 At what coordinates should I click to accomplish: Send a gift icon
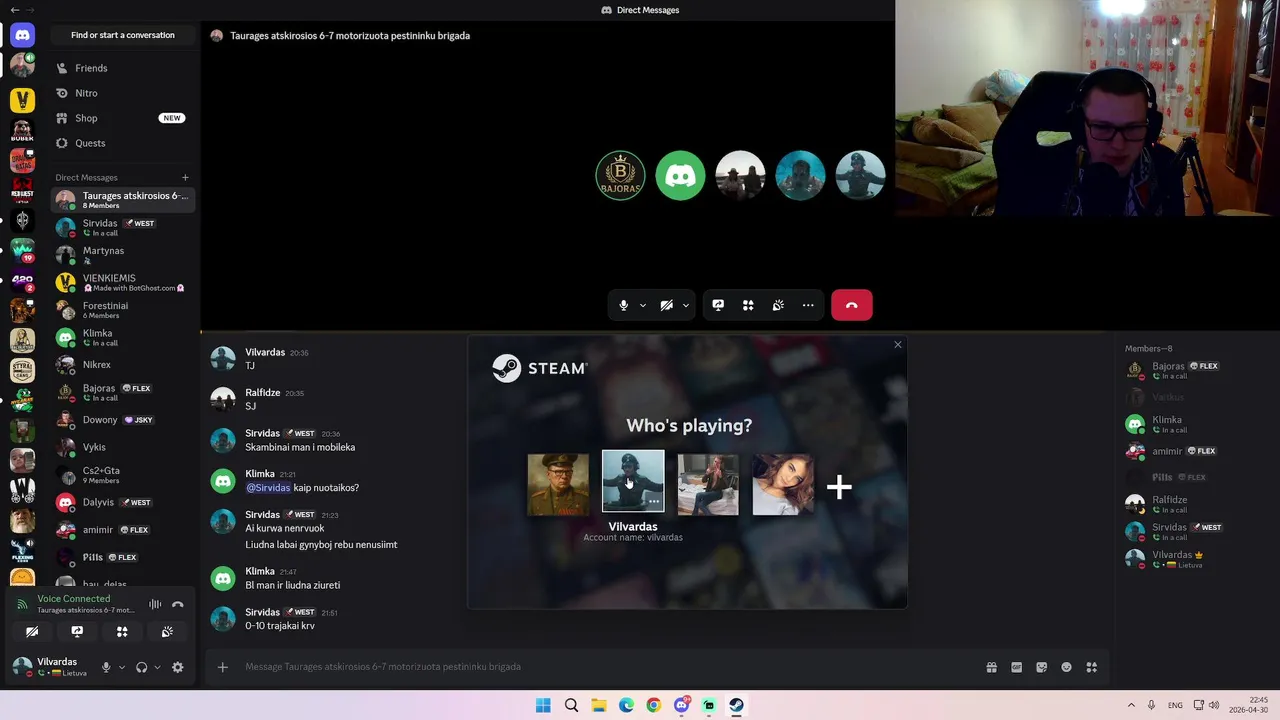[991, 667]
